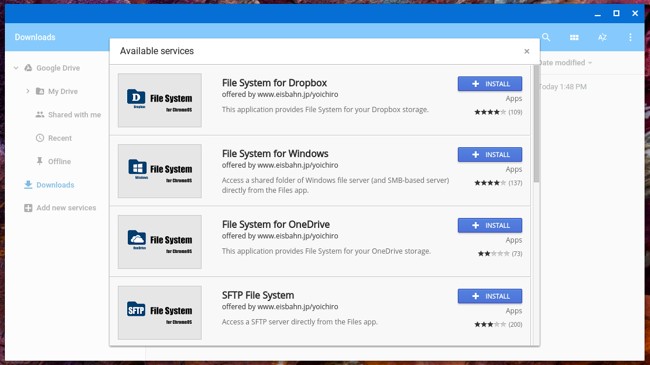
Task: Sort by Date modified column
Action: tap(565, 63)
